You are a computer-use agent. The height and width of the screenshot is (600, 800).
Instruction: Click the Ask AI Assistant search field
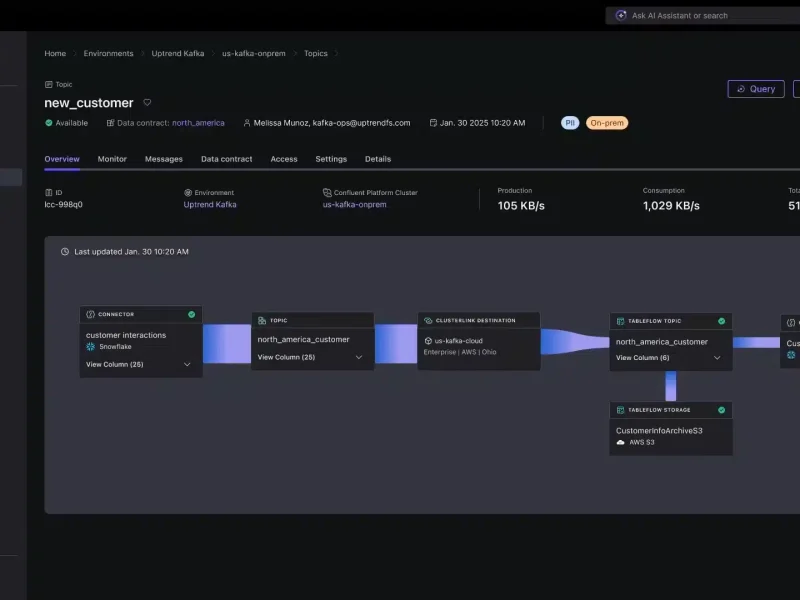[690, 15]
